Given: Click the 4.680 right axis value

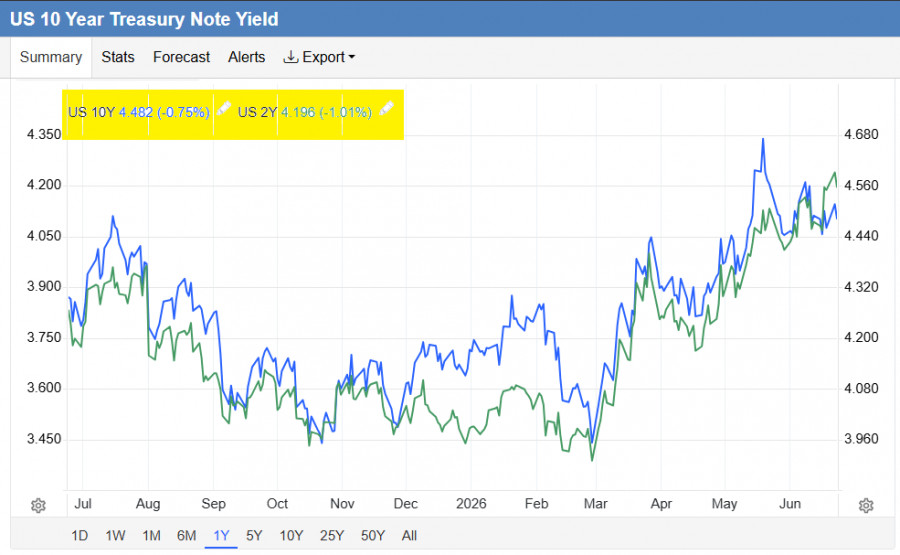Looking at the screenshot, I should tap(861, 134).
